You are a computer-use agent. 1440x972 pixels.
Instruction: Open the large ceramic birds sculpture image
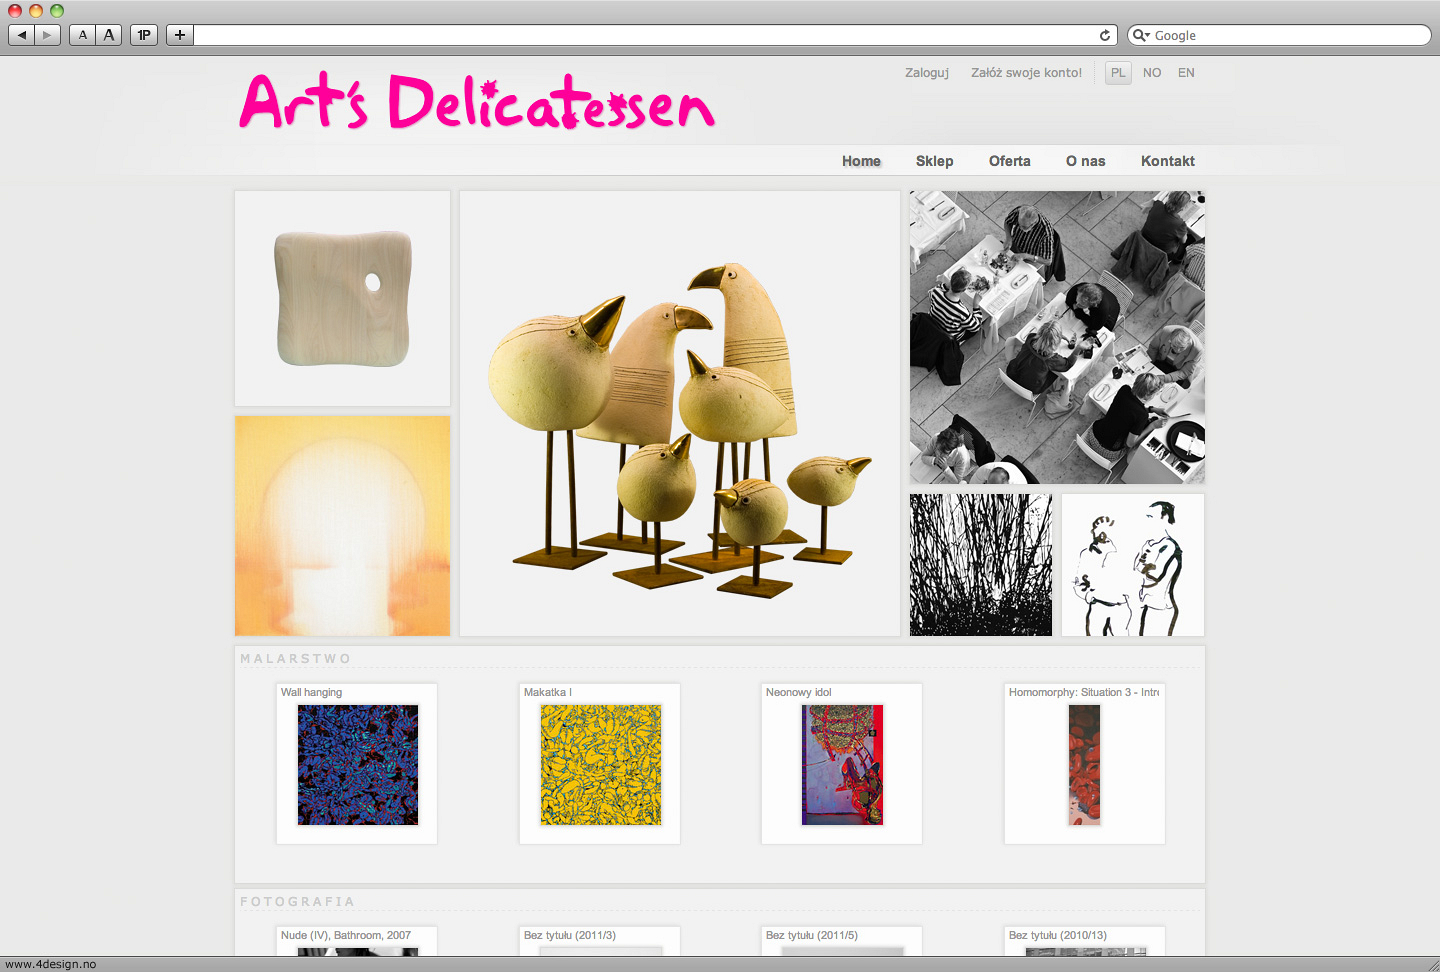[x=680, y=413]
